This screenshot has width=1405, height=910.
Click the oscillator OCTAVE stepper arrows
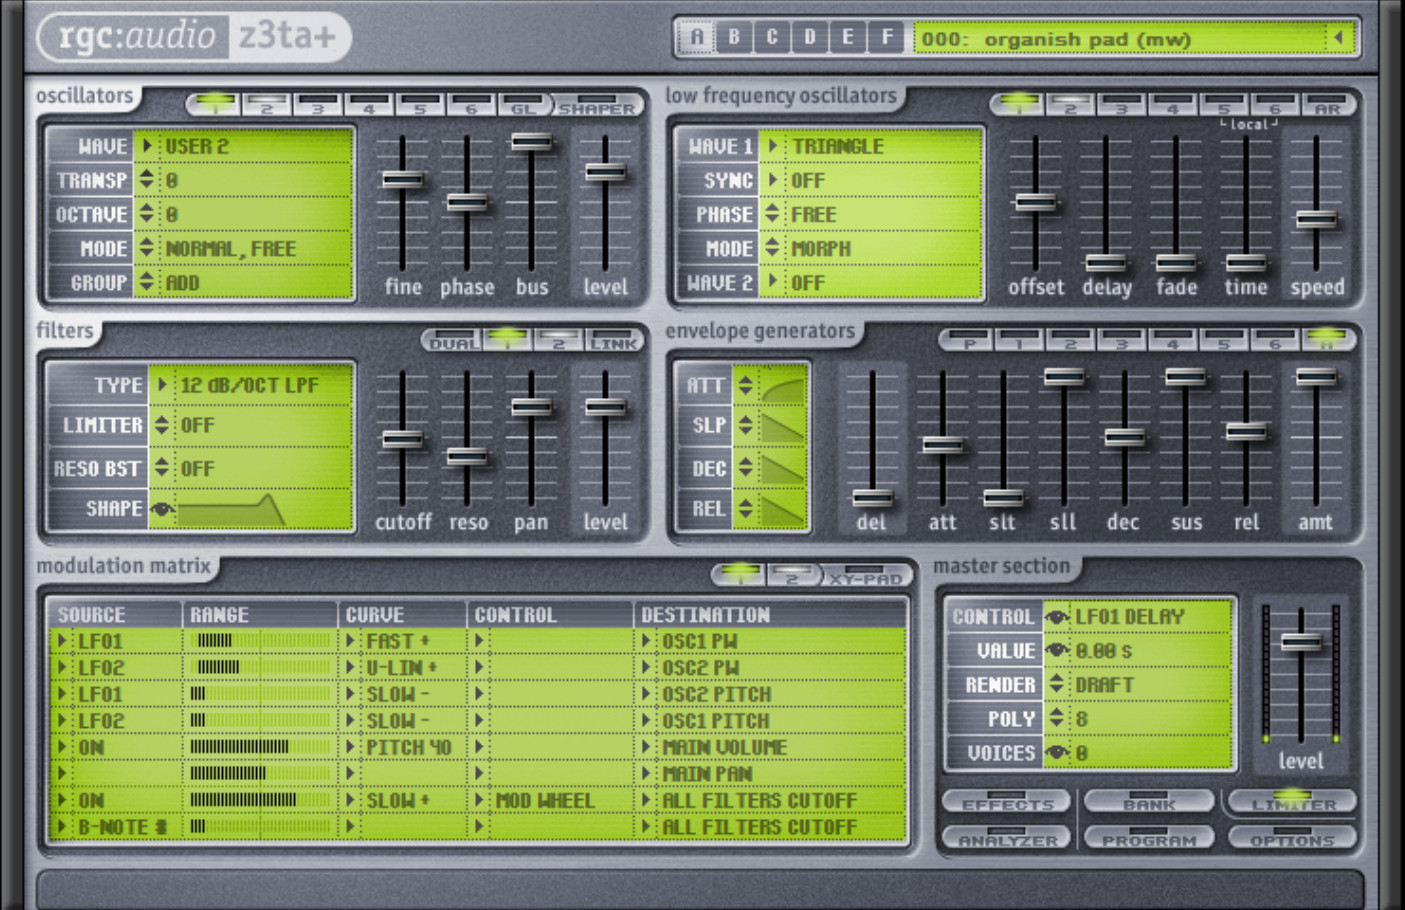click(147, 214)
